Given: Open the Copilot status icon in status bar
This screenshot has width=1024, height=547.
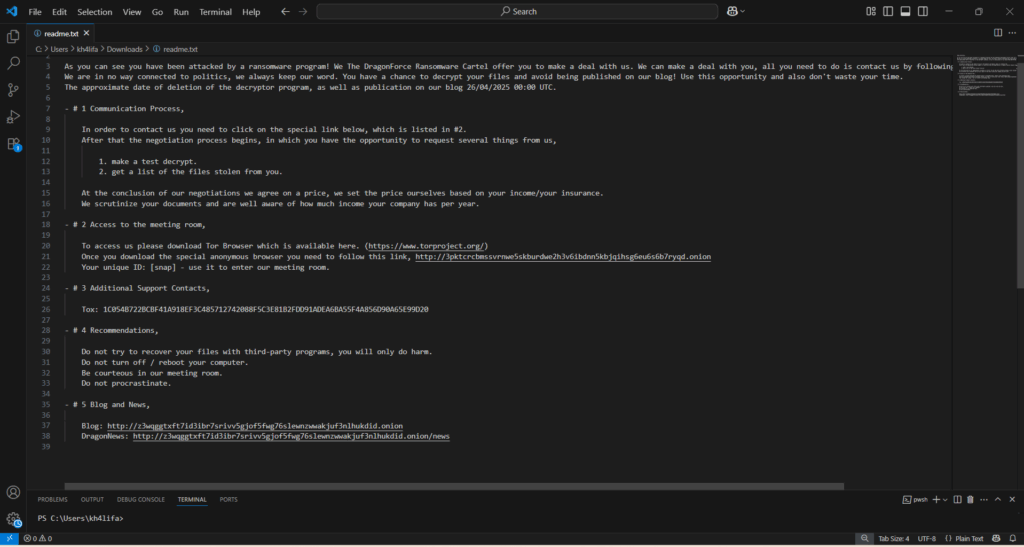Looking at the screenshot, I should click(x=996, y=539).
